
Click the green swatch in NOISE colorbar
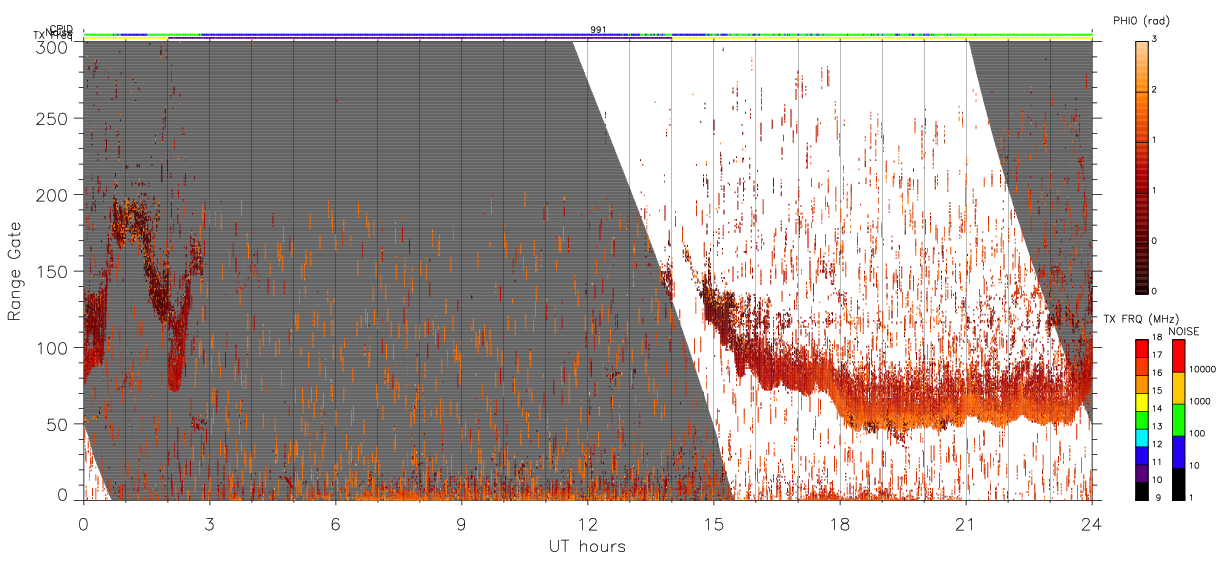click(x=1179, y=420)
